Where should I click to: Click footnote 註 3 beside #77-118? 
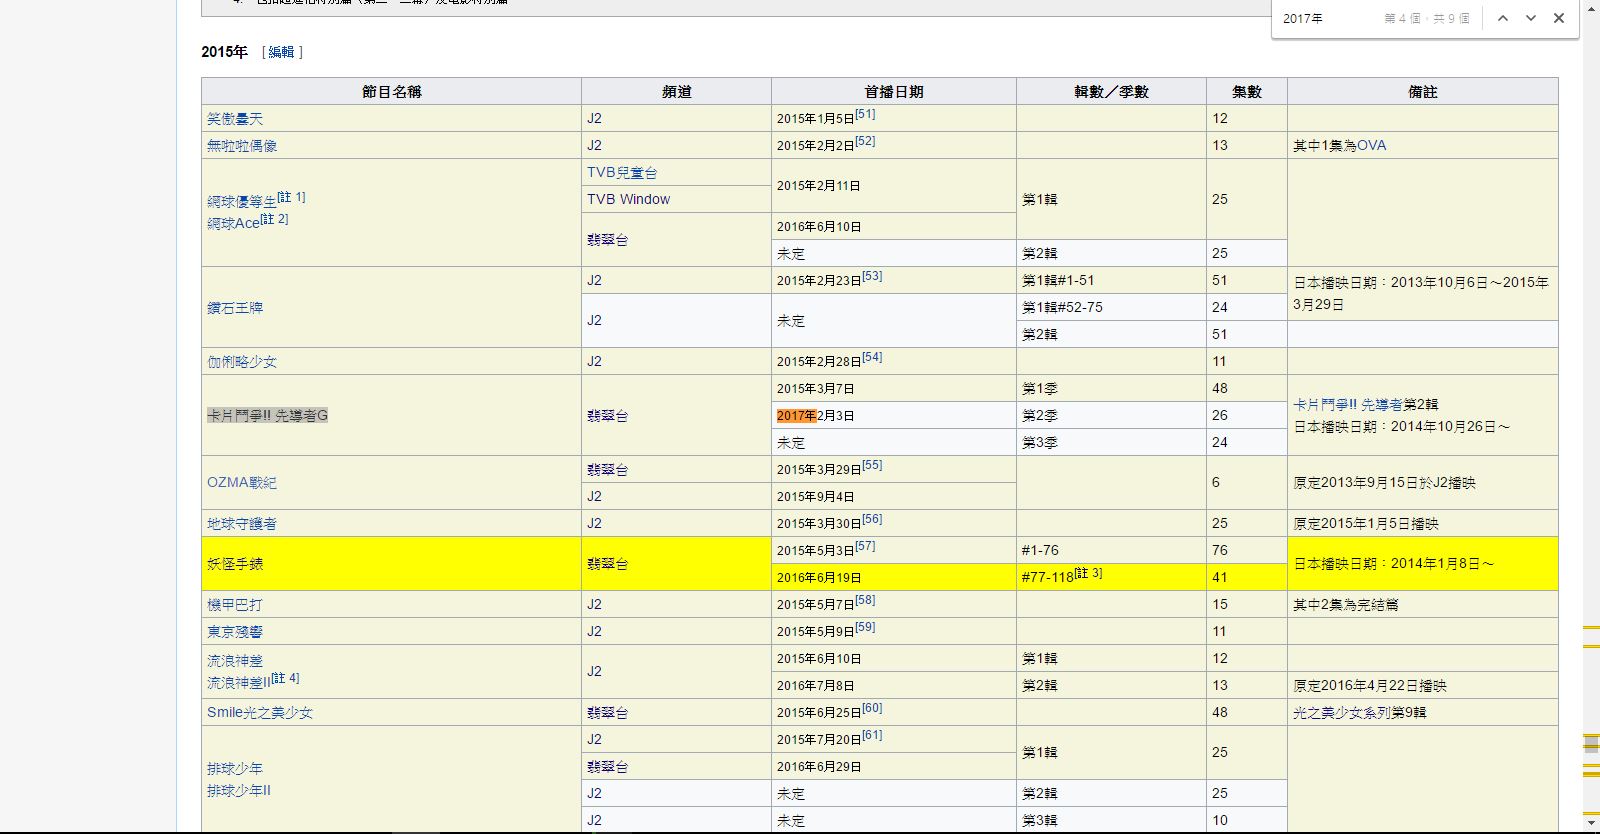(x=1088, y=573)
